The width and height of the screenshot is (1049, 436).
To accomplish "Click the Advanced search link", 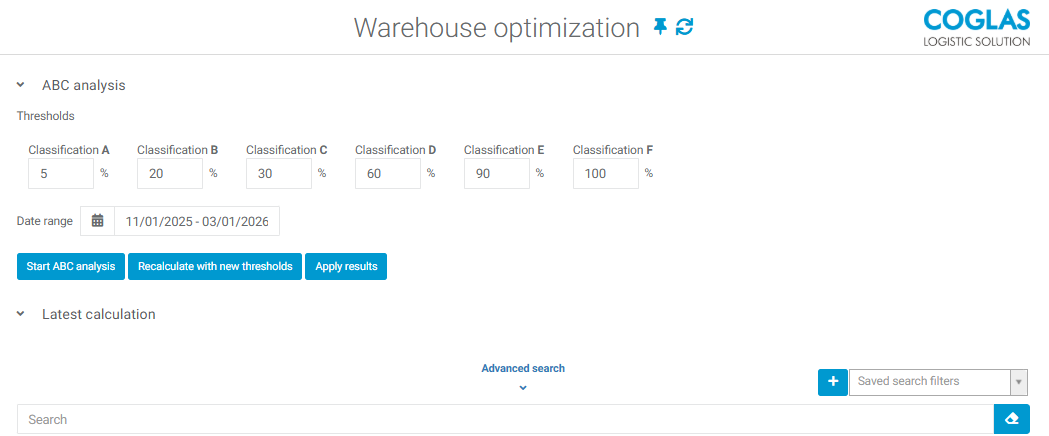I will pos(523,368).
